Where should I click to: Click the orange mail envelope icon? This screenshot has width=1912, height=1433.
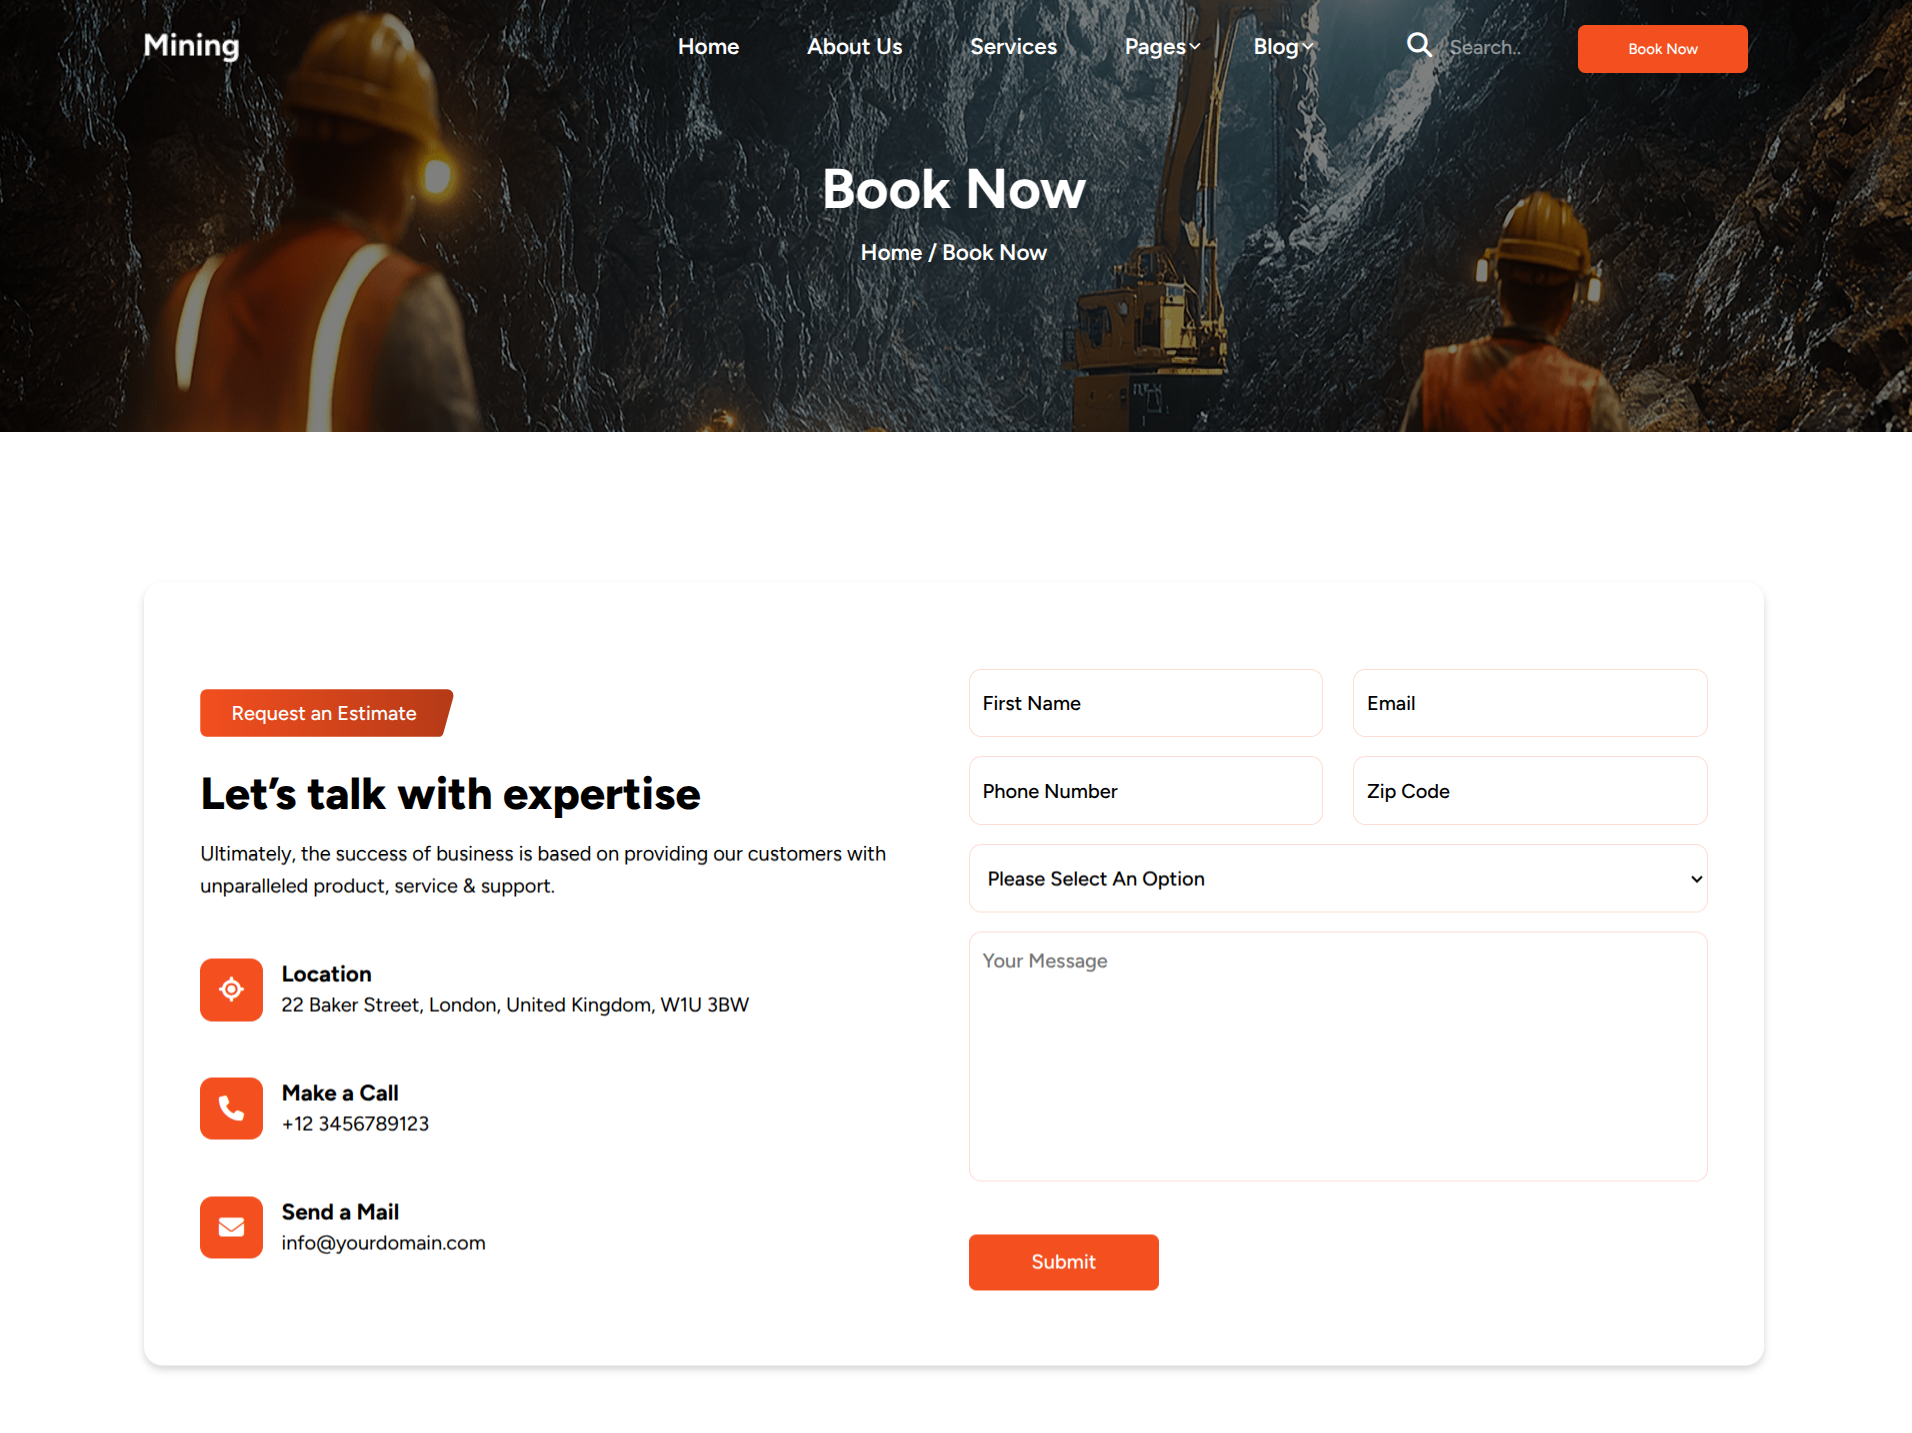(231, 1227)
